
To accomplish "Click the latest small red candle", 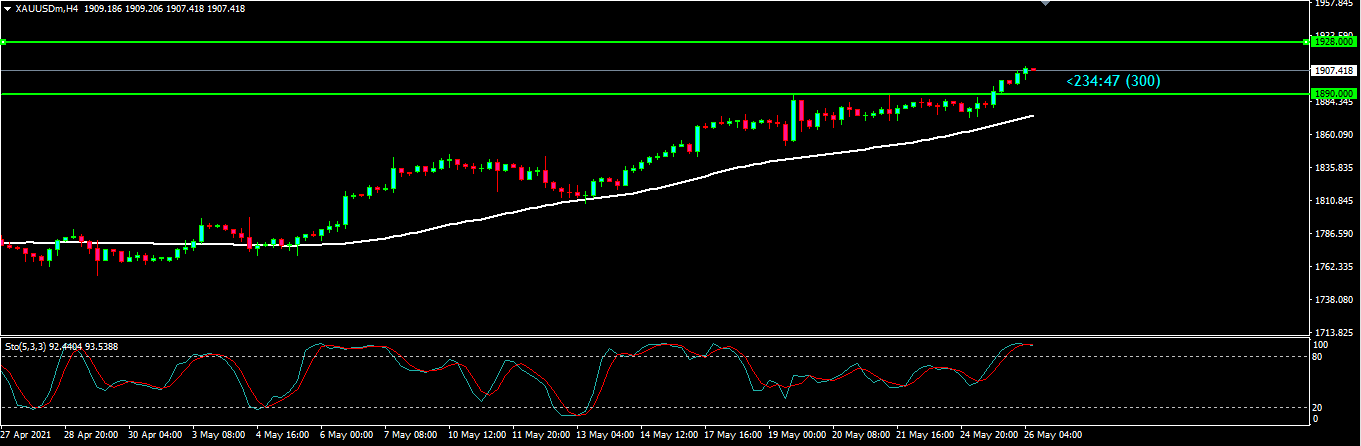I will coord(1033,69).
